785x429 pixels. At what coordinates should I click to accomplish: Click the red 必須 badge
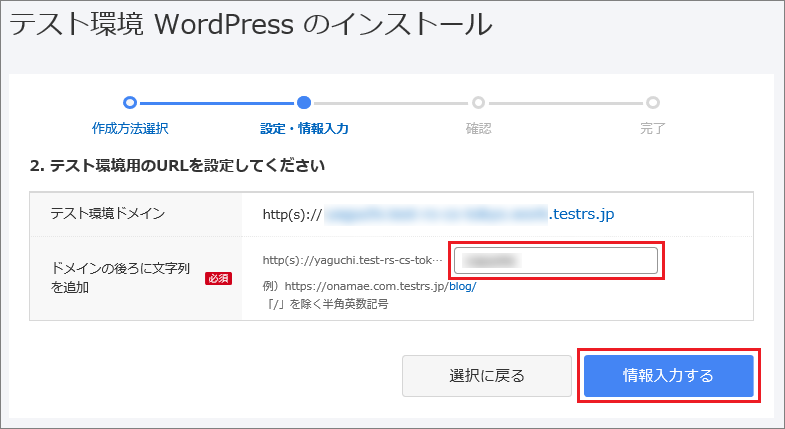click(x=218, y=278)
